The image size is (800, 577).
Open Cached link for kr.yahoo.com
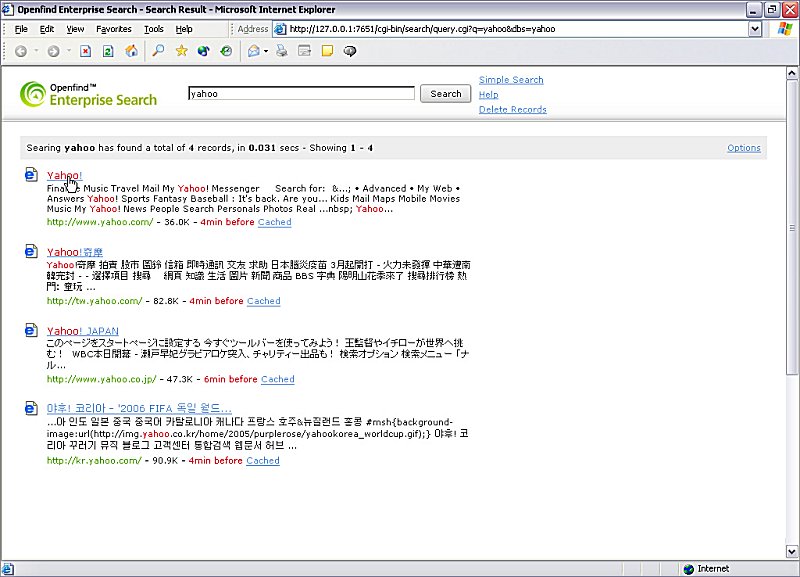coord(263,461)
